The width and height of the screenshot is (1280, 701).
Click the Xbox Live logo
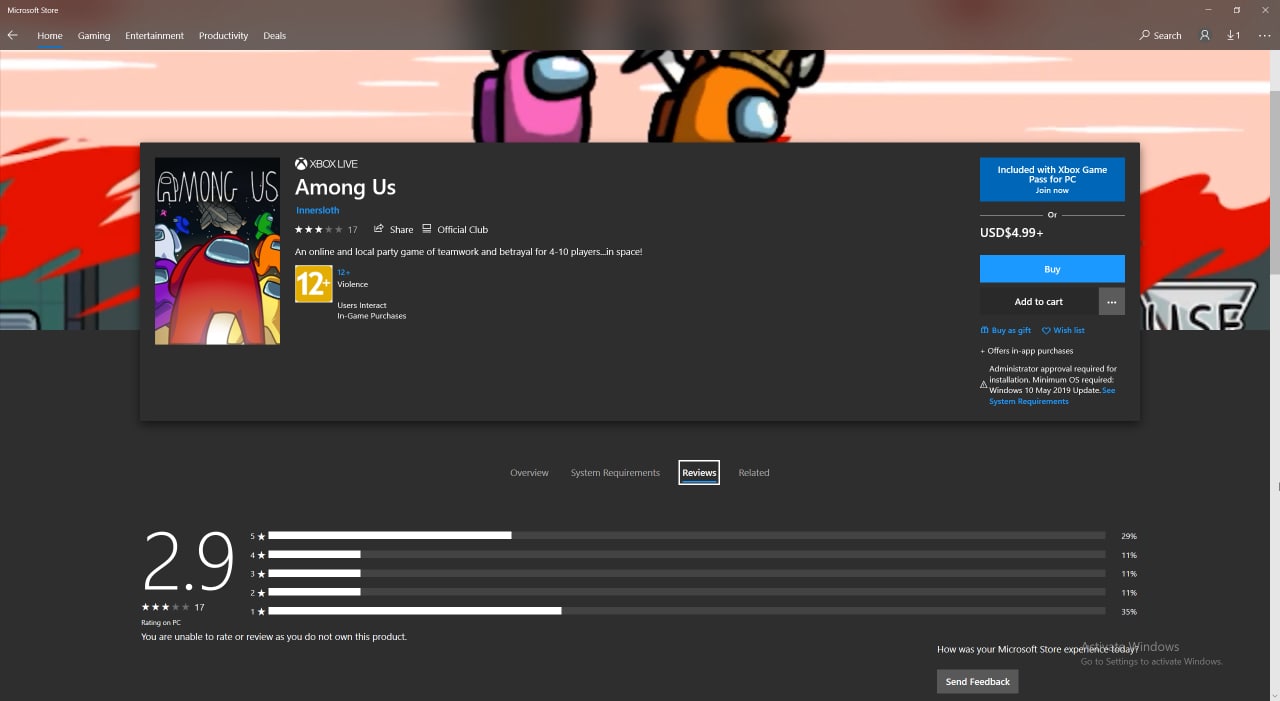pos(326,164)
